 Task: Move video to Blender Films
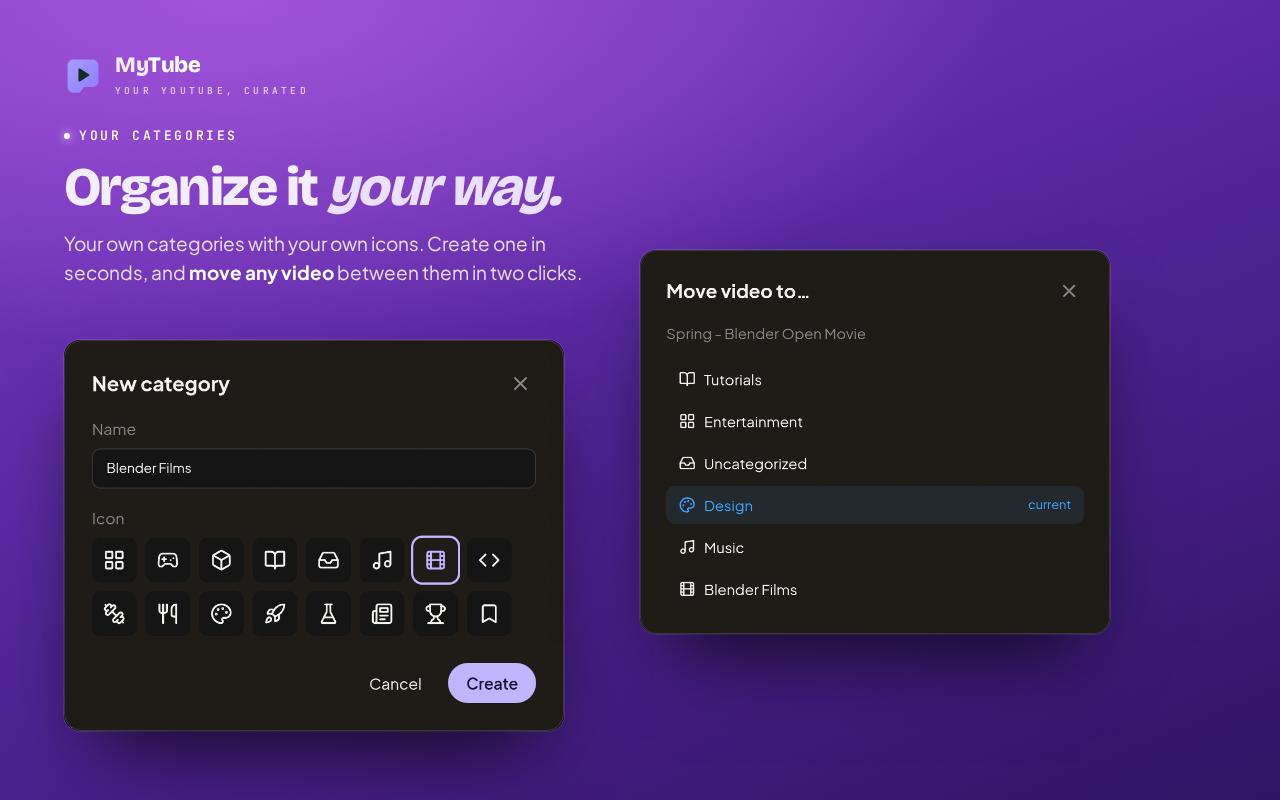click(x=875, y=590)
